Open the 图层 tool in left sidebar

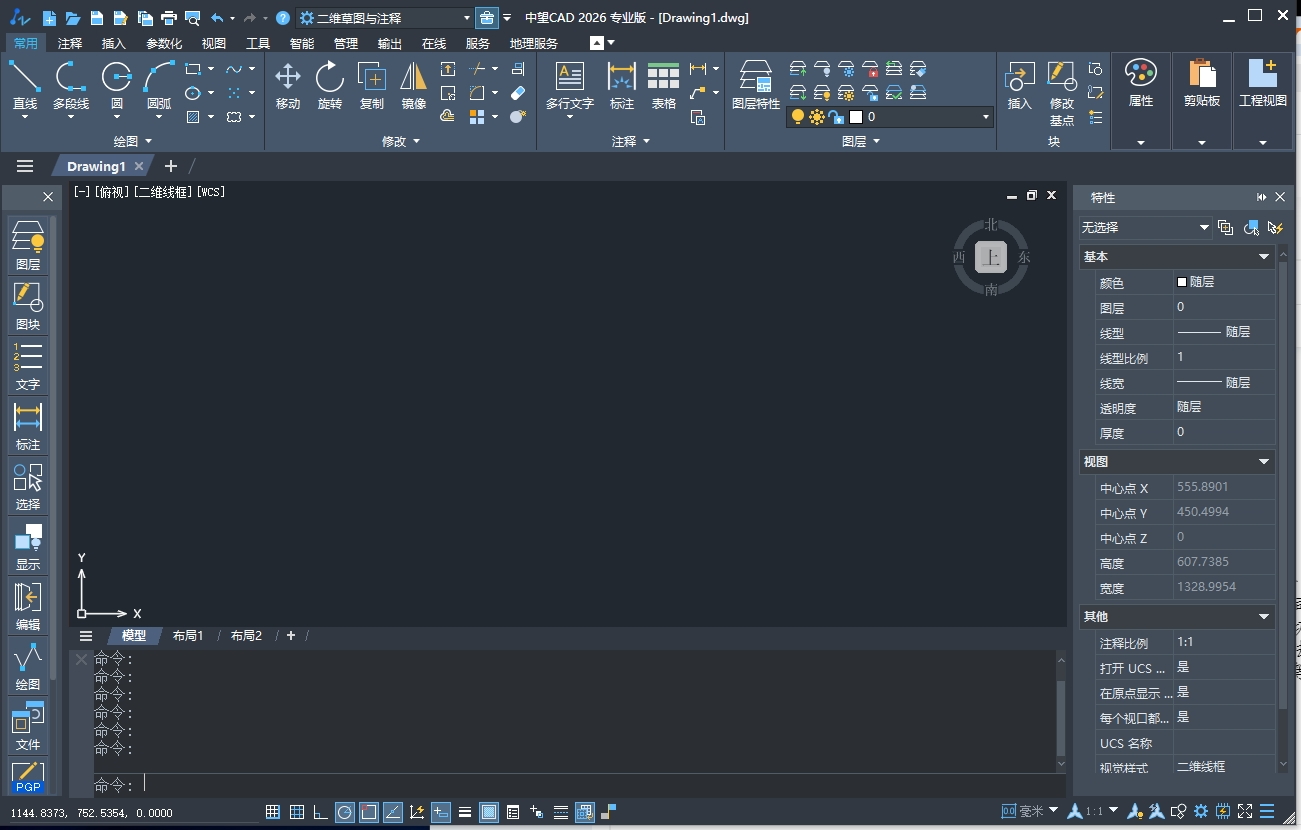[28, 246]
